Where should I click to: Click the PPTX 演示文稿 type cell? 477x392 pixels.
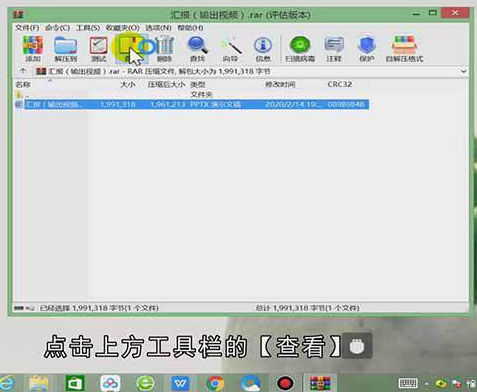click(x=215, y=105)
